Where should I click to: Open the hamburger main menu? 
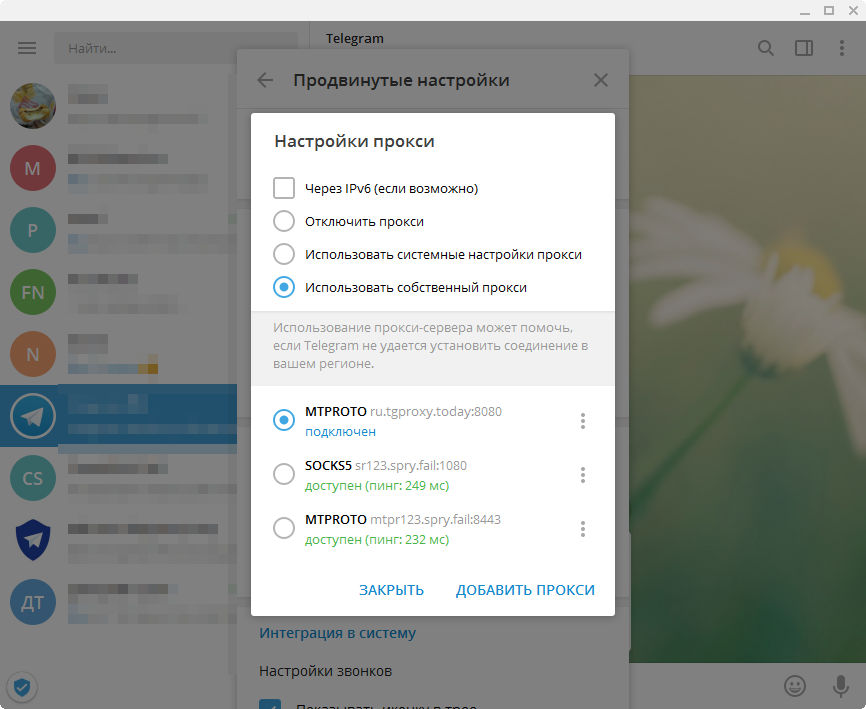tap(27, 48)
